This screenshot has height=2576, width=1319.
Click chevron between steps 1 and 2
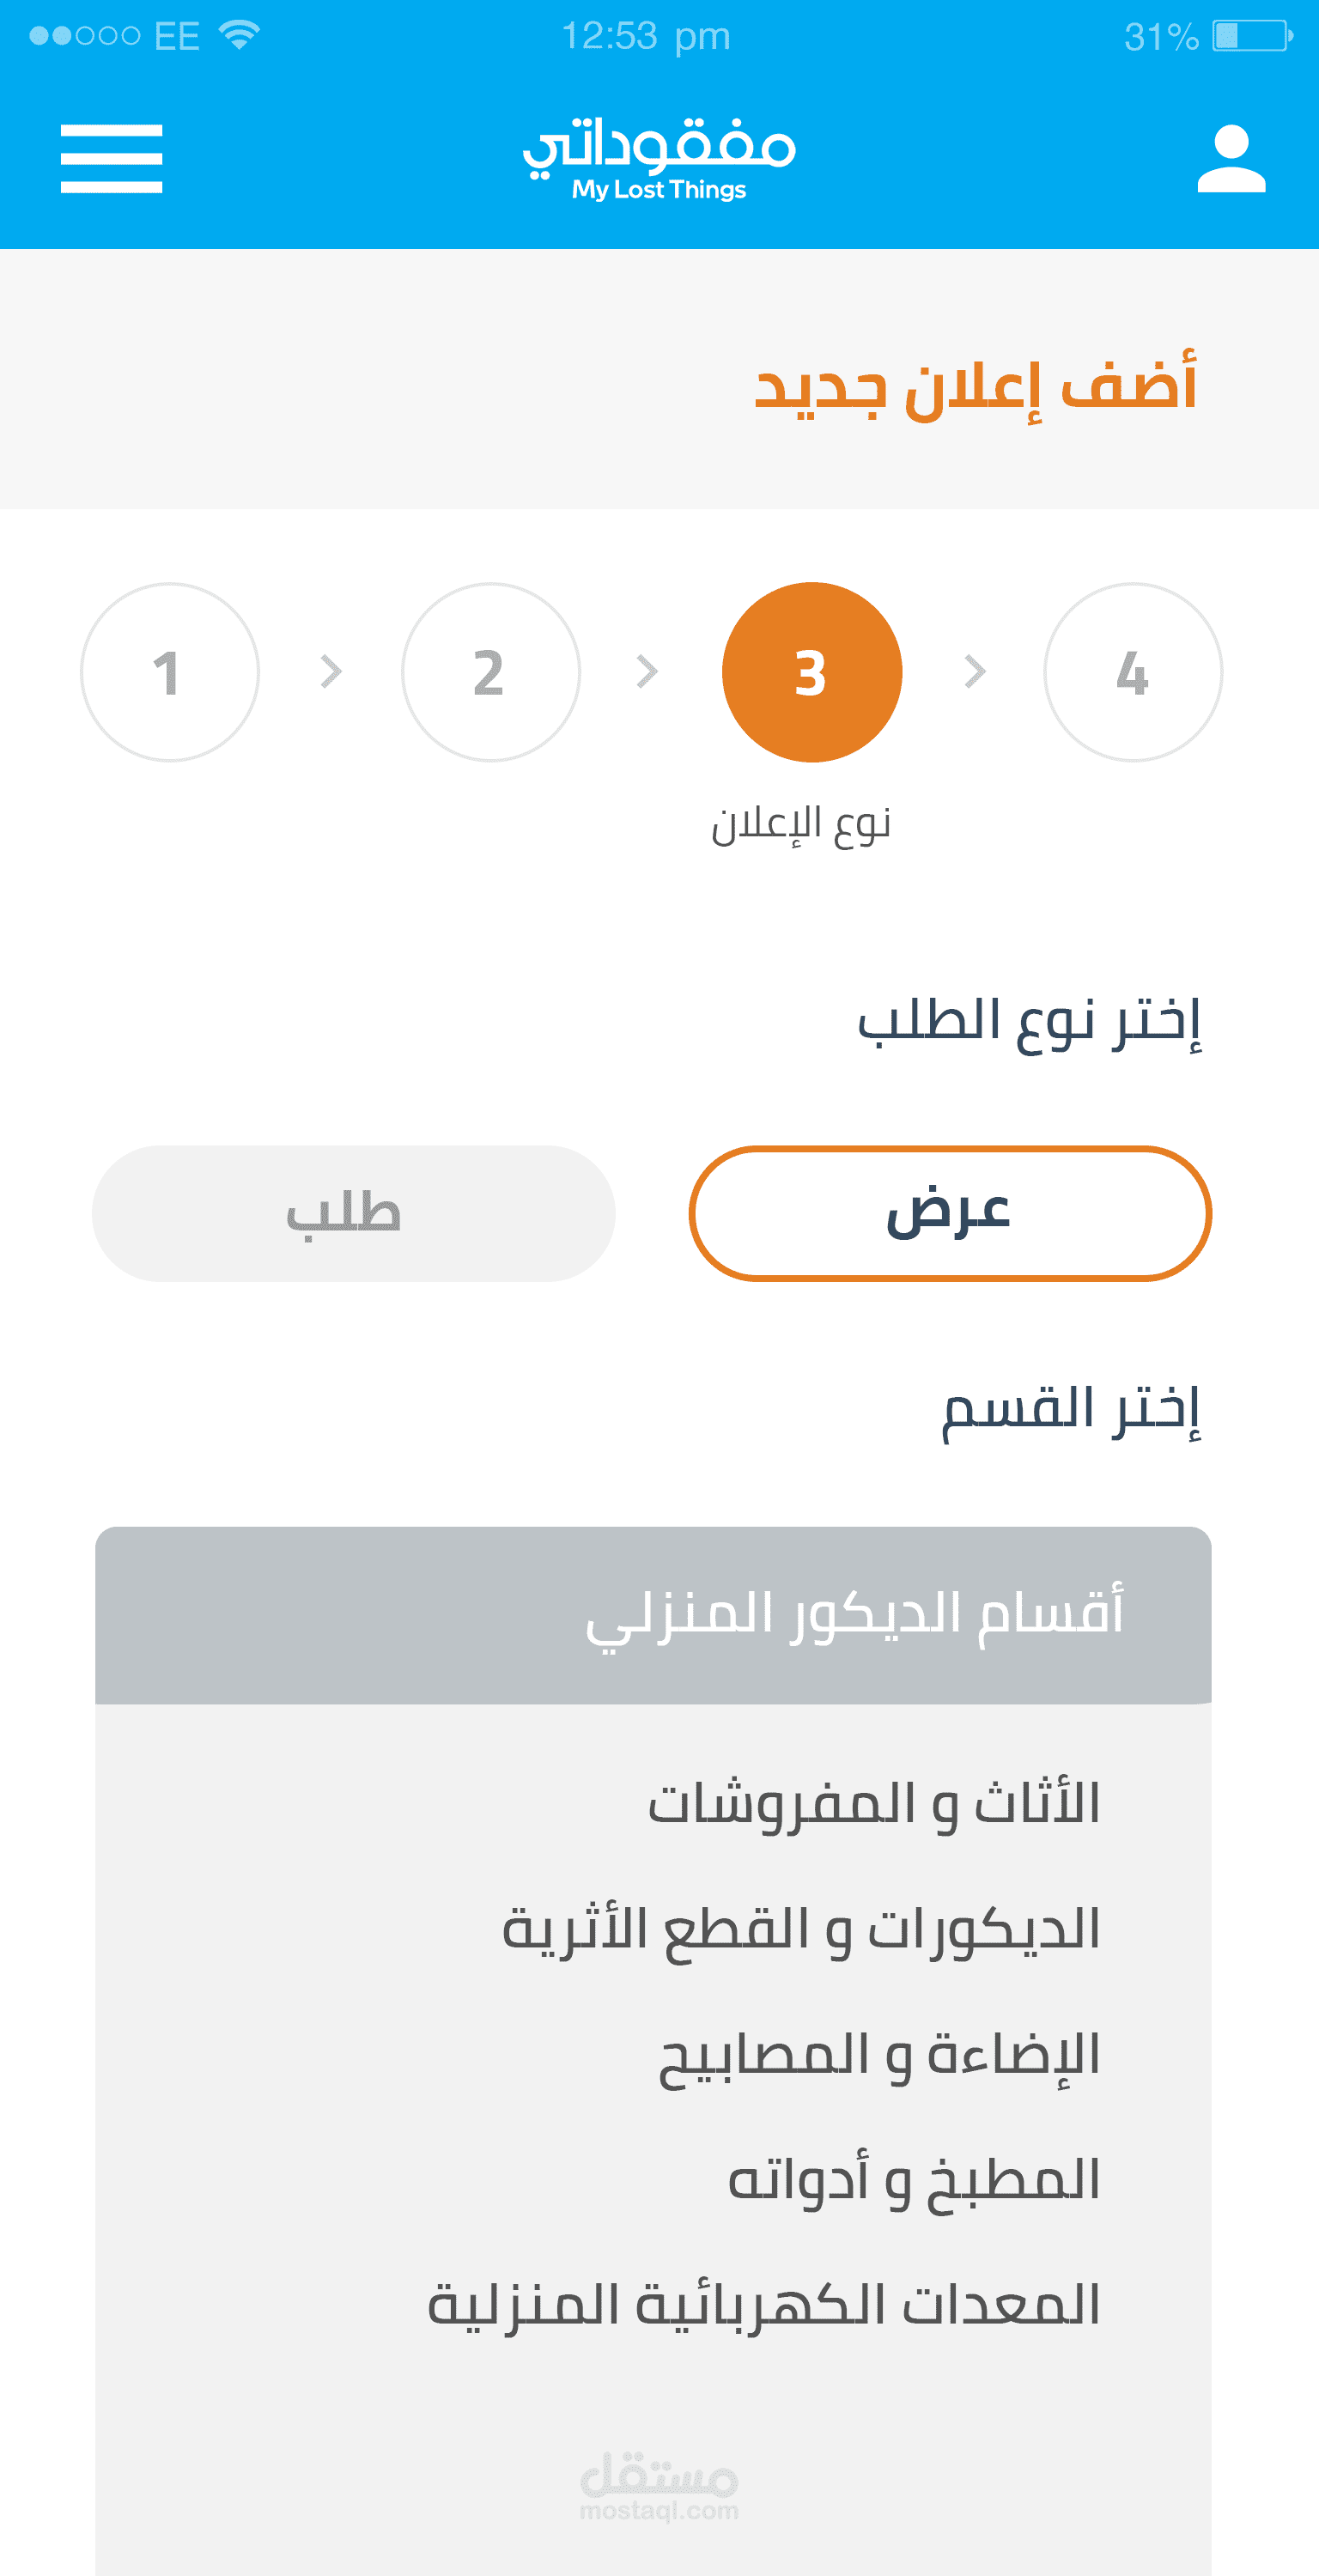[331, 671]
